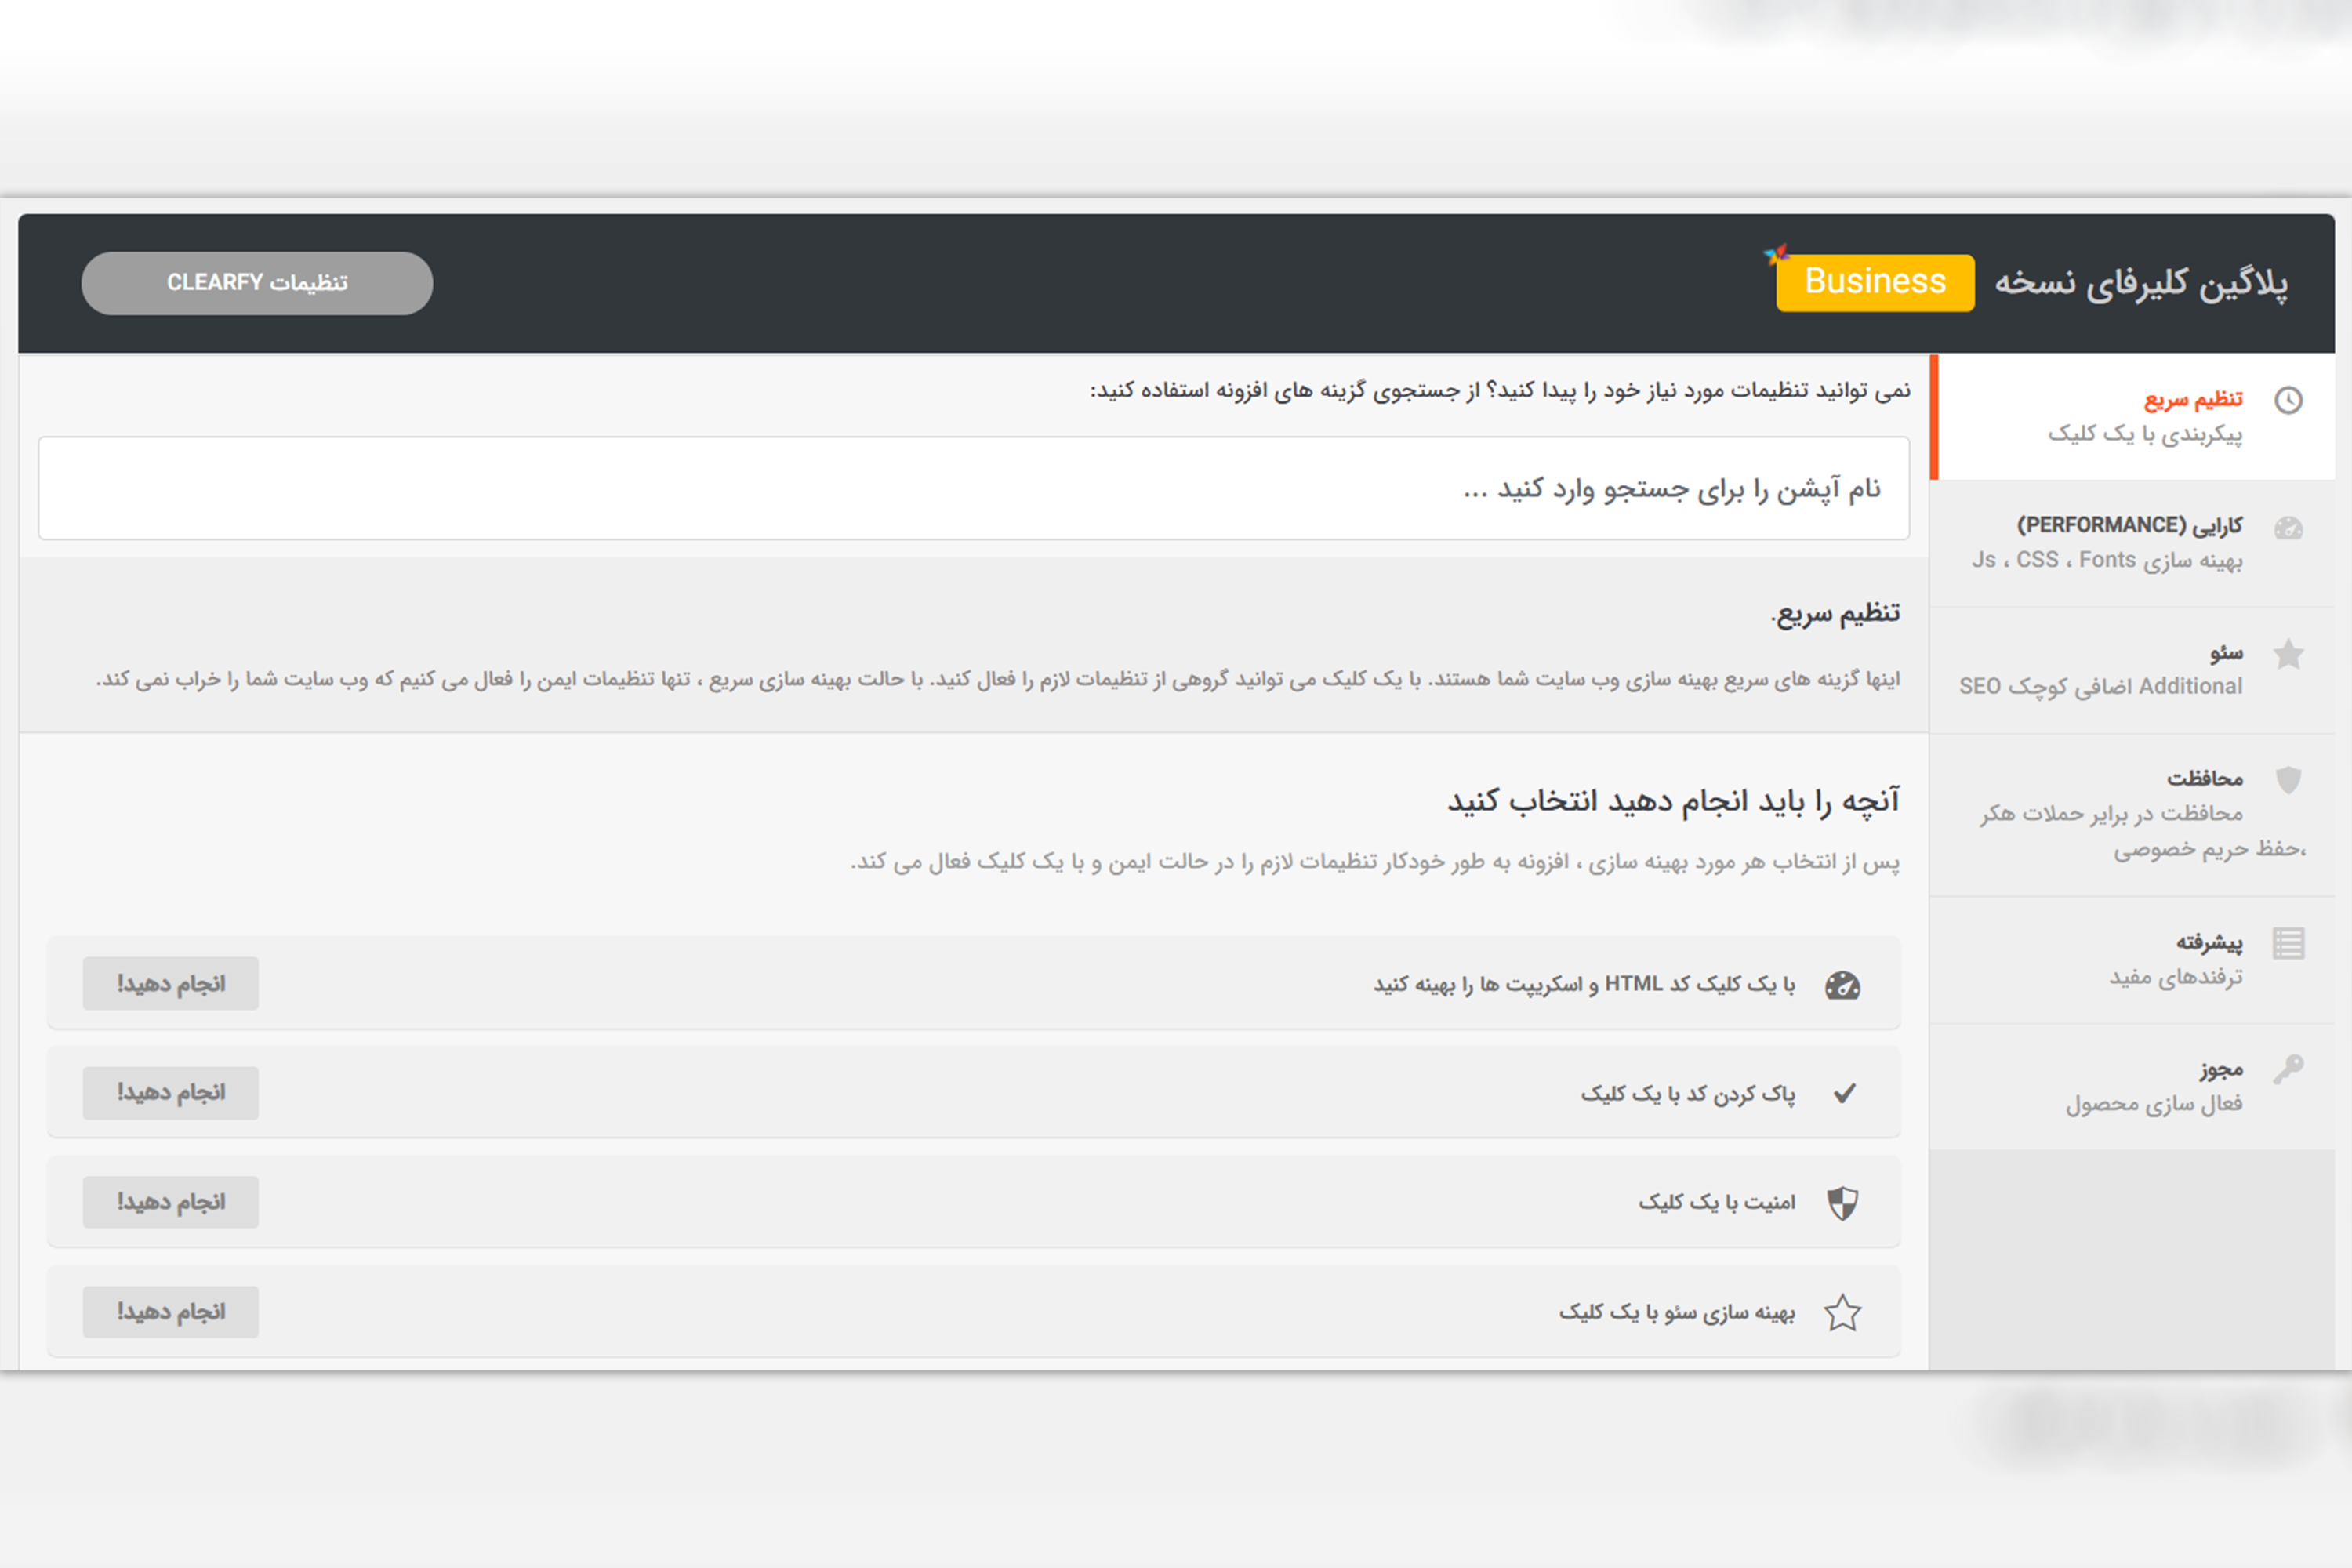
Task: Click star outline icon in SEO optimization row
Action: pyautogui.click(x=1842, y=1313)
